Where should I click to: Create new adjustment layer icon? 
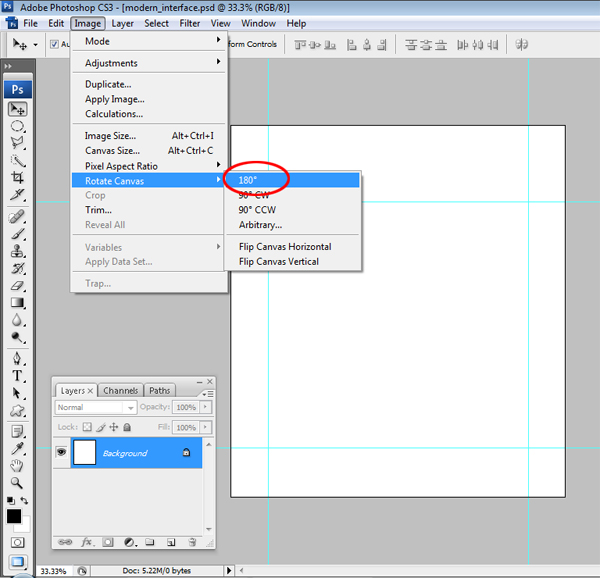[x=130, y=542]
